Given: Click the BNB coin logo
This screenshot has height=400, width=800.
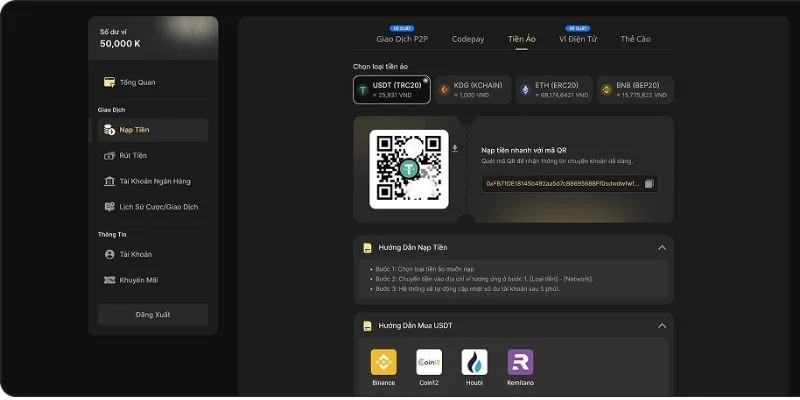Looking at the screenshot, I should [606, 90].
